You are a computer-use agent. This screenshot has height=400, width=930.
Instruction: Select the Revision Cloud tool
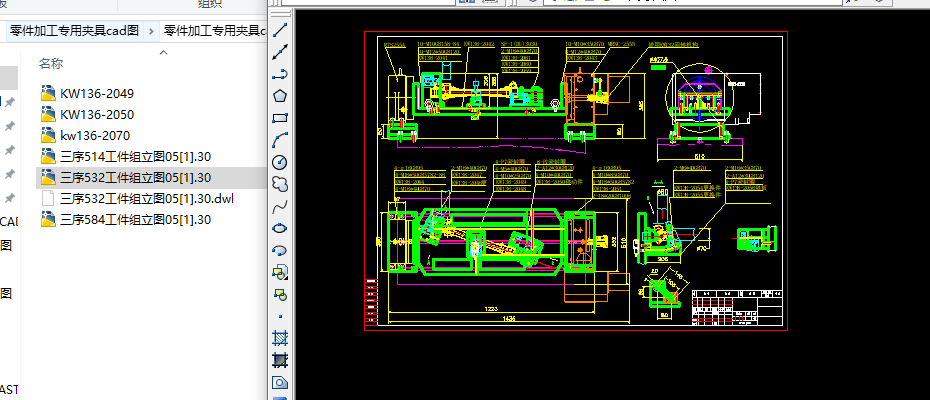(280, 184)
